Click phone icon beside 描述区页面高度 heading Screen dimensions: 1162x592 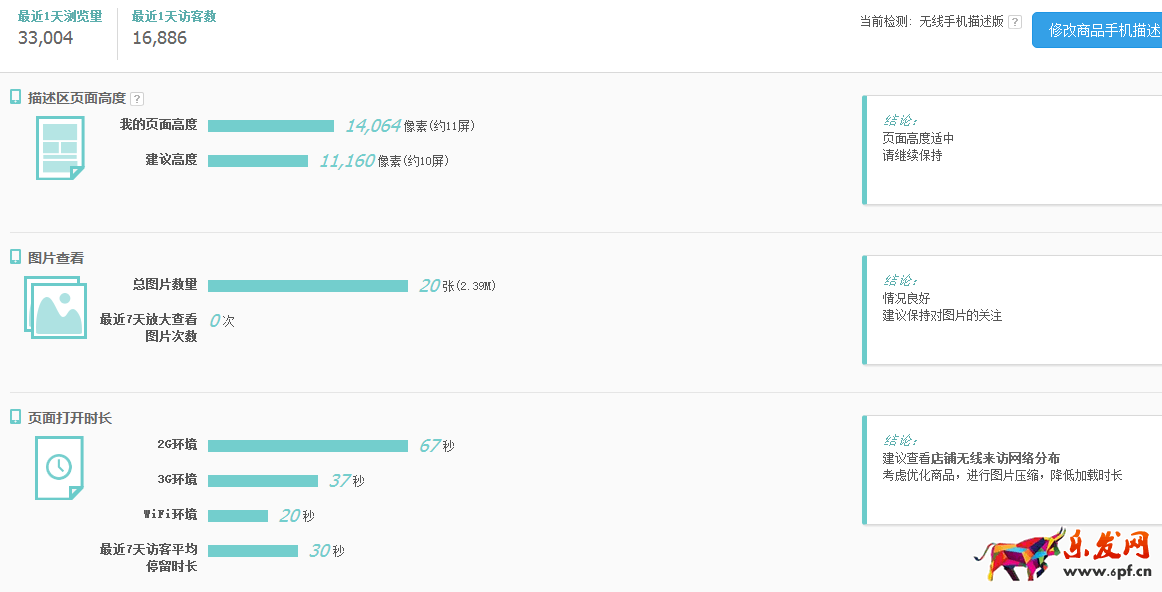(16, 97)
